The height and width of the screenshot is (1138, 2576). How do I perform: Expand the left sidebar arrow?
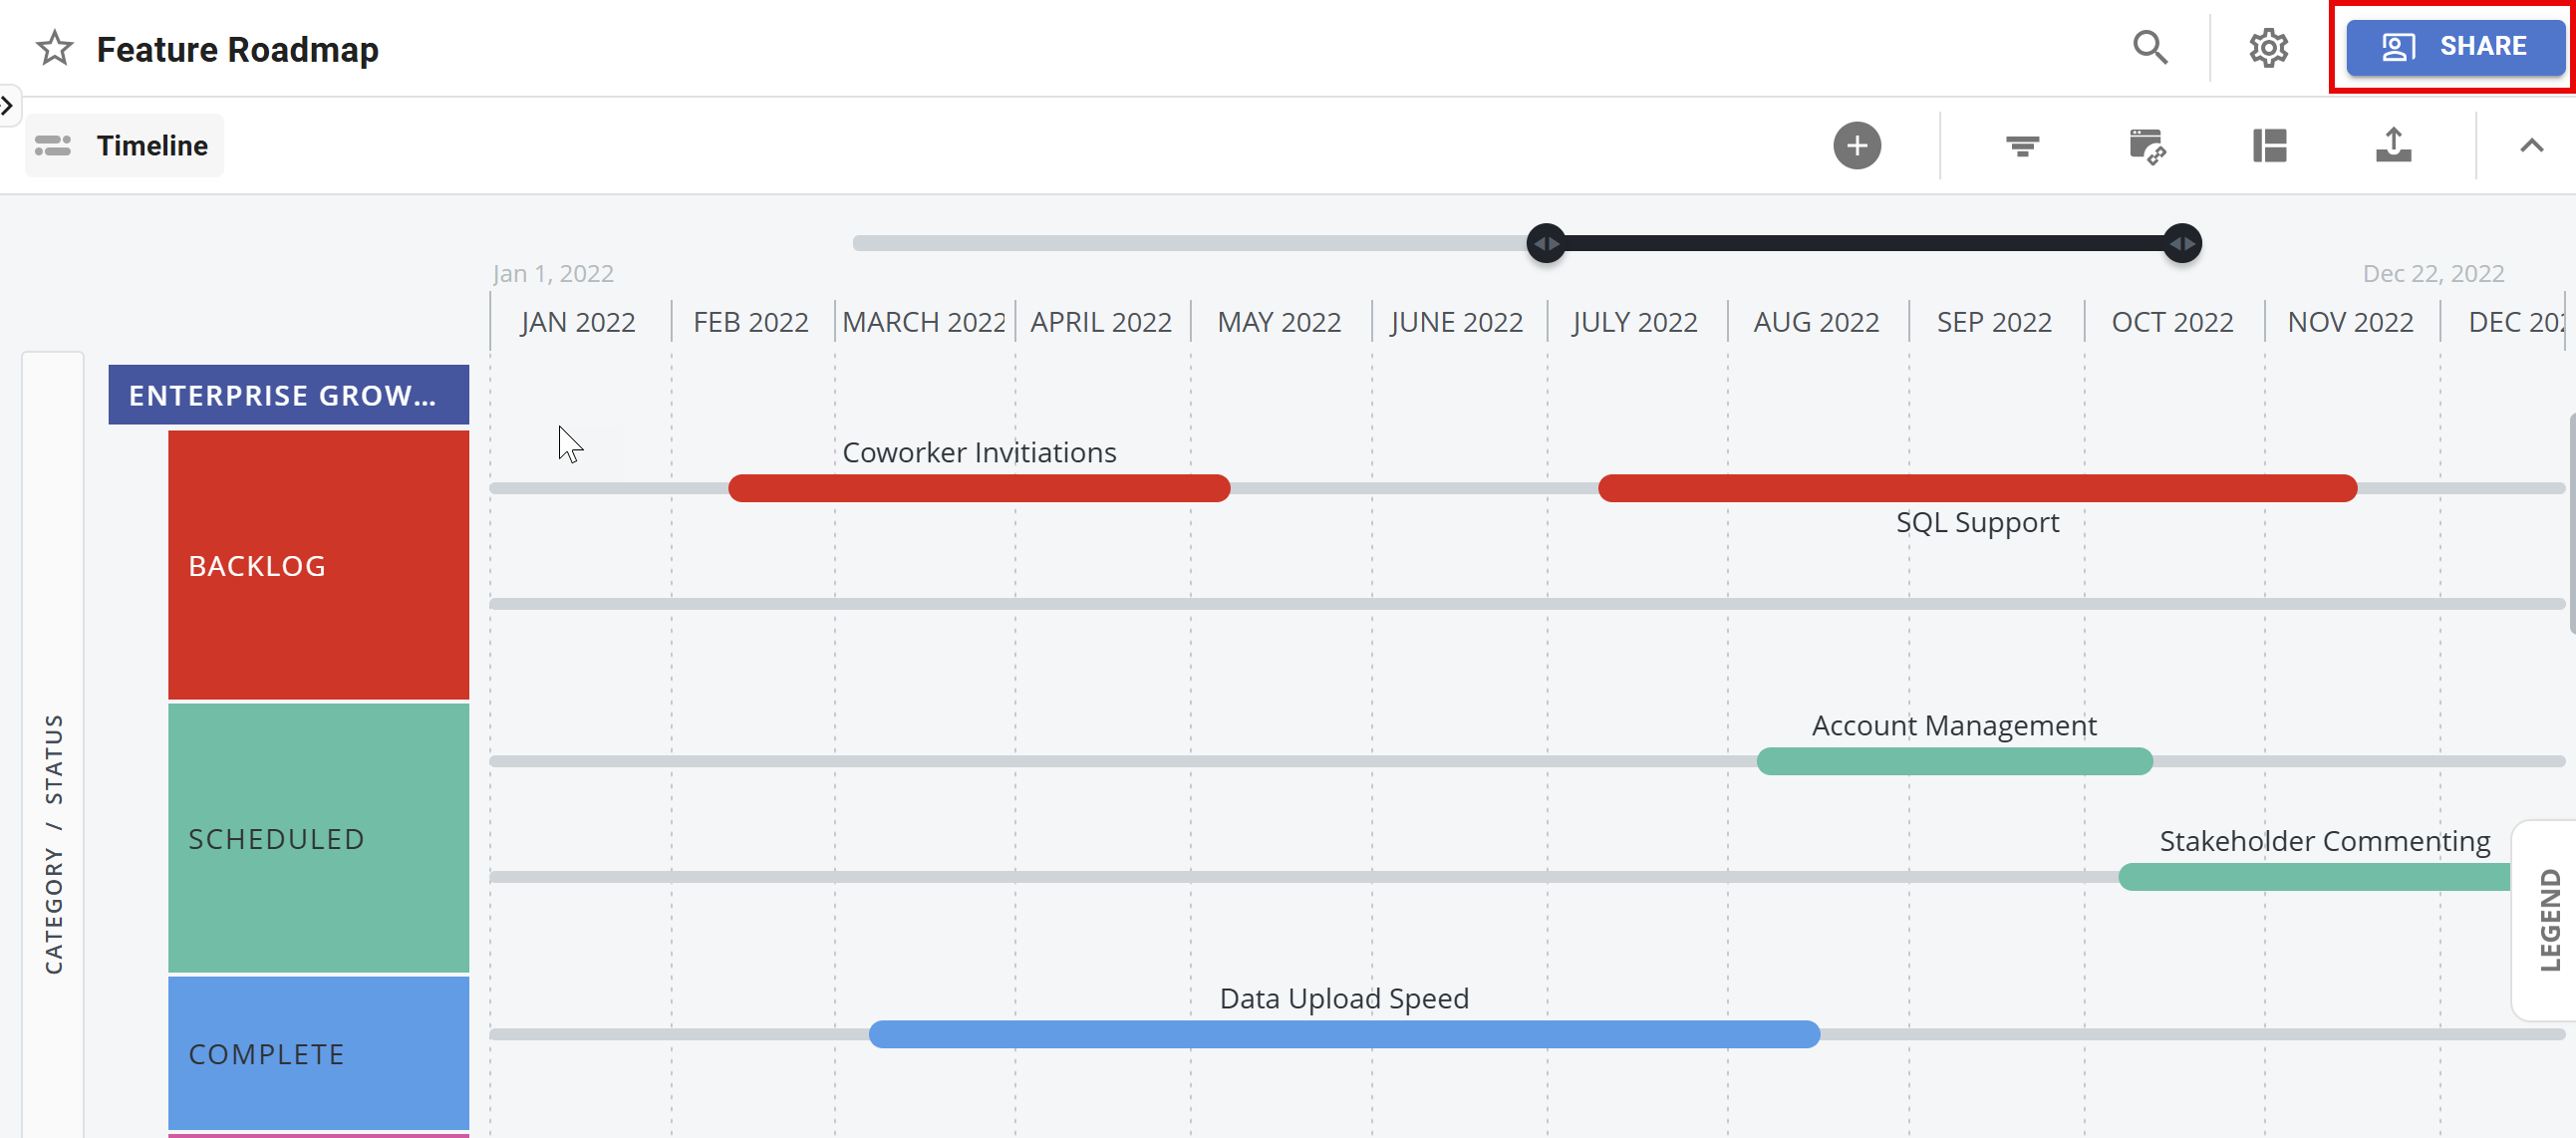[x=8, y=105]
